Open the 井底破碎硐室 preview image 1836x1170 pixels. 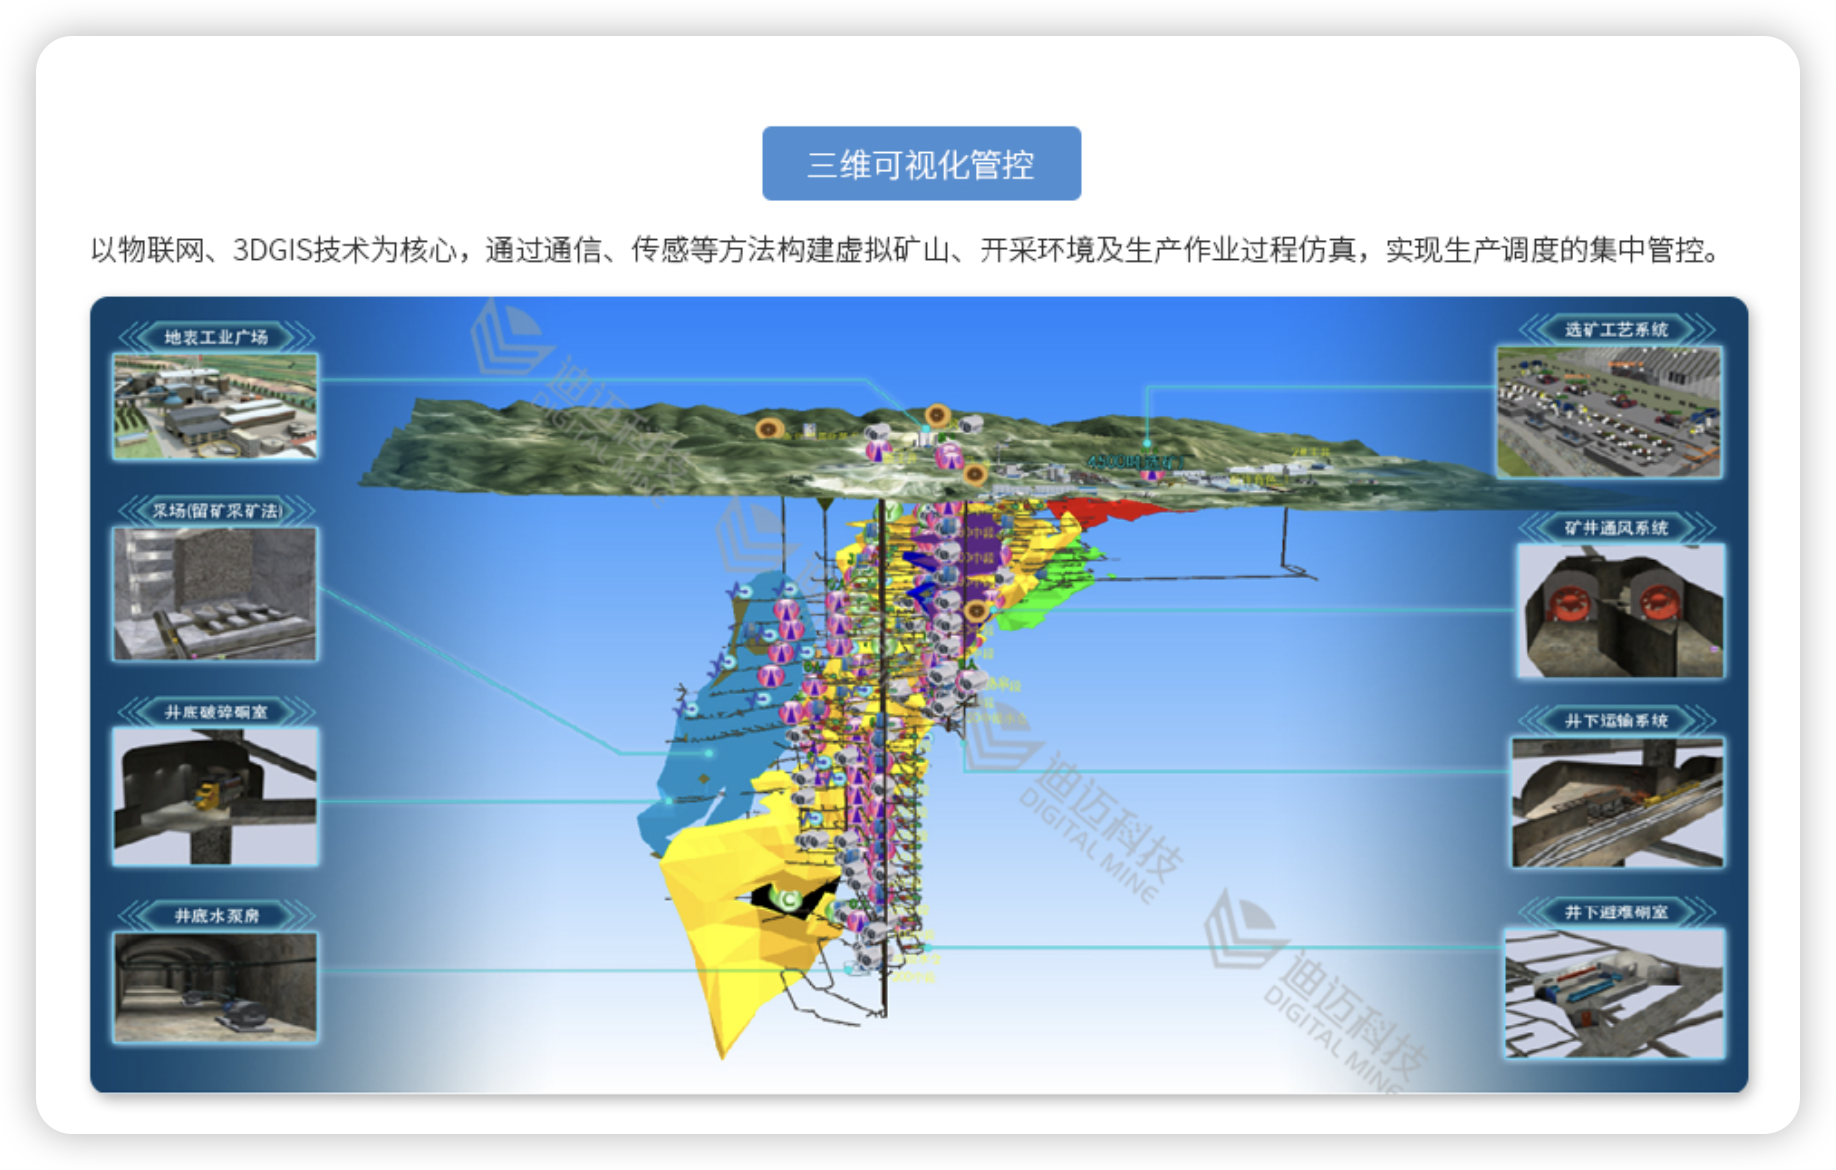(215, 796)
